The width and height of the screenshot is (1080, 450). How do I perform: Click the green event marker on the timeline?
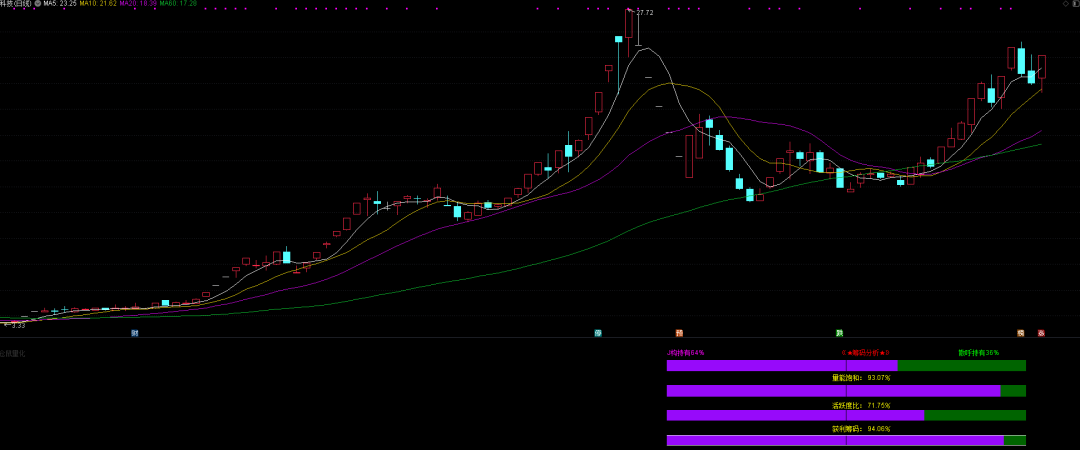click(840, 333)
